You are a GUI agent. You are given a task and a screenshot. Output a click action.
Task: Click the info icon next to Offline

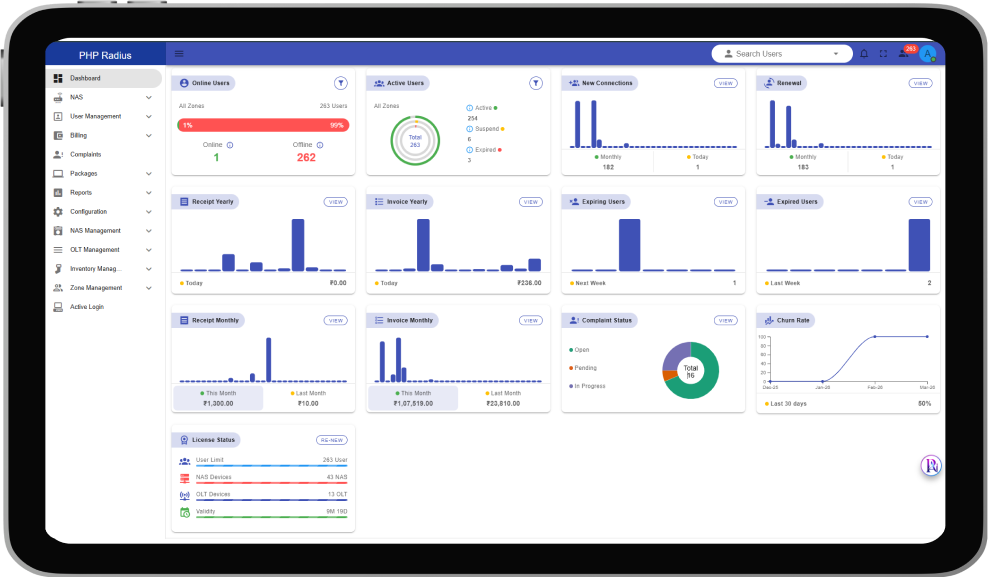(320, 145)
